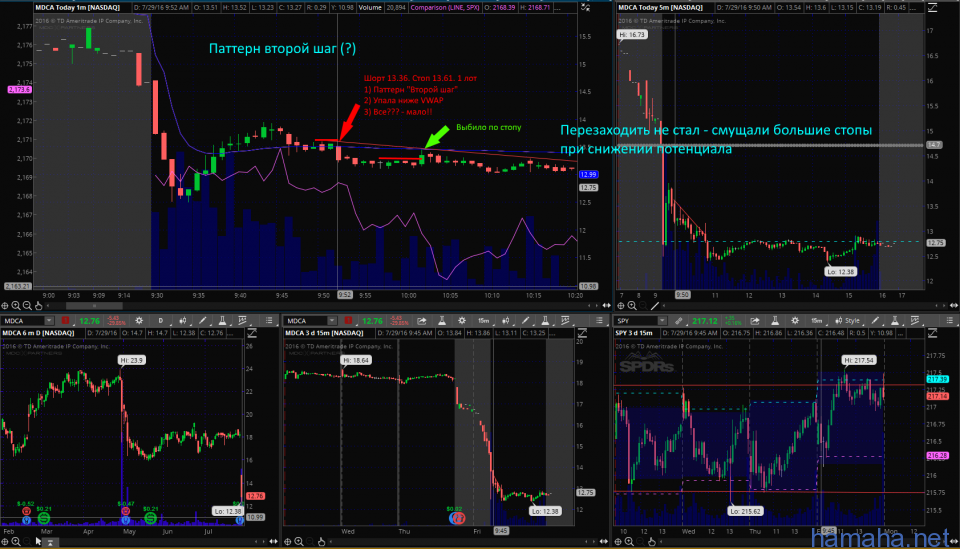
Task: Open chart style candle icon in MDCA daily chart
Action: click(182, 321)
